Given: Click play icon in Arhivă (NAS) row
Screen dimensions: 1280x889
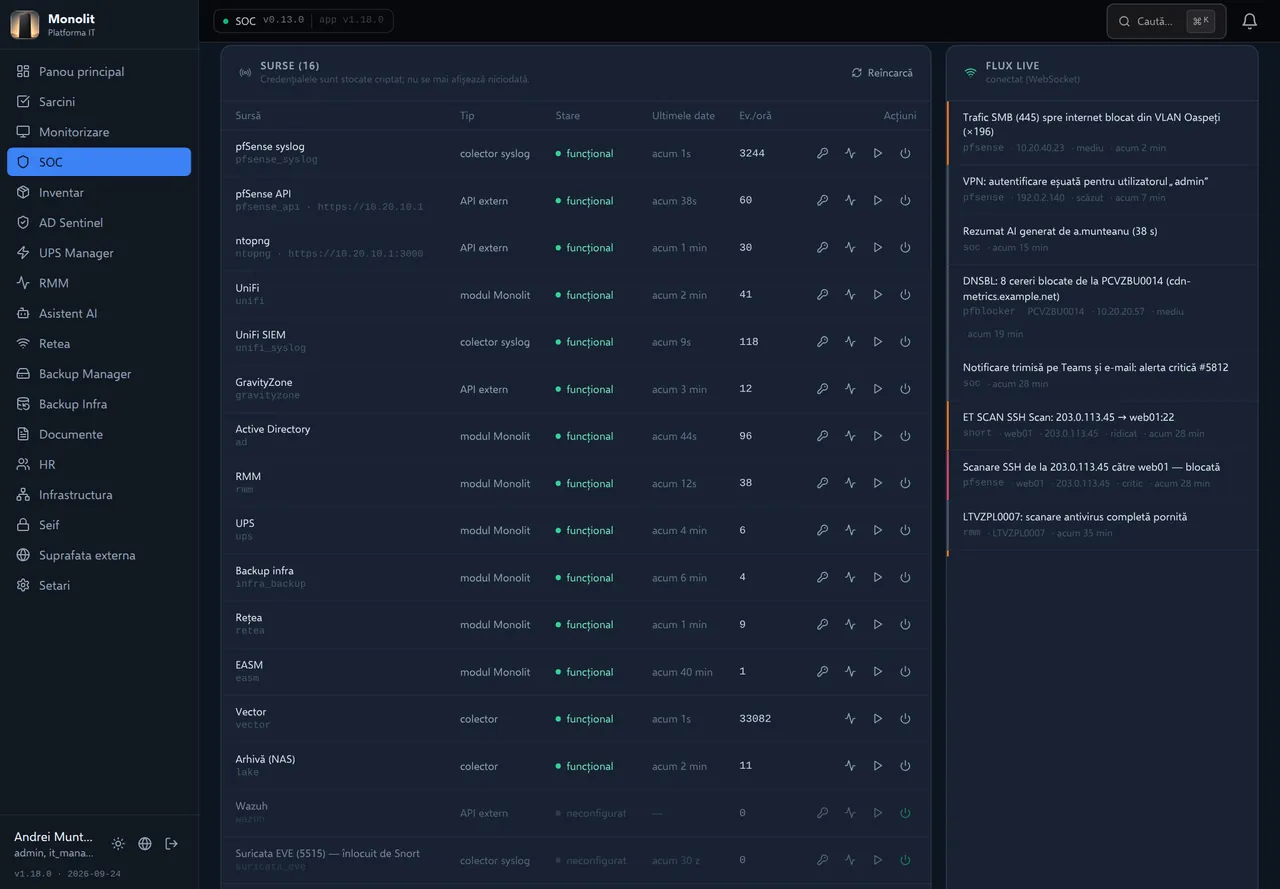Looking at the screenshot, I should (x=877, y=766).
